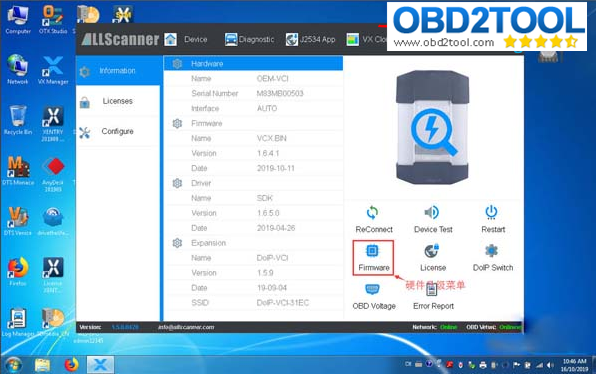Screen dimensions: 596x375
Task: Open the Computer desktop icon
Action: (x=18, y=20)
